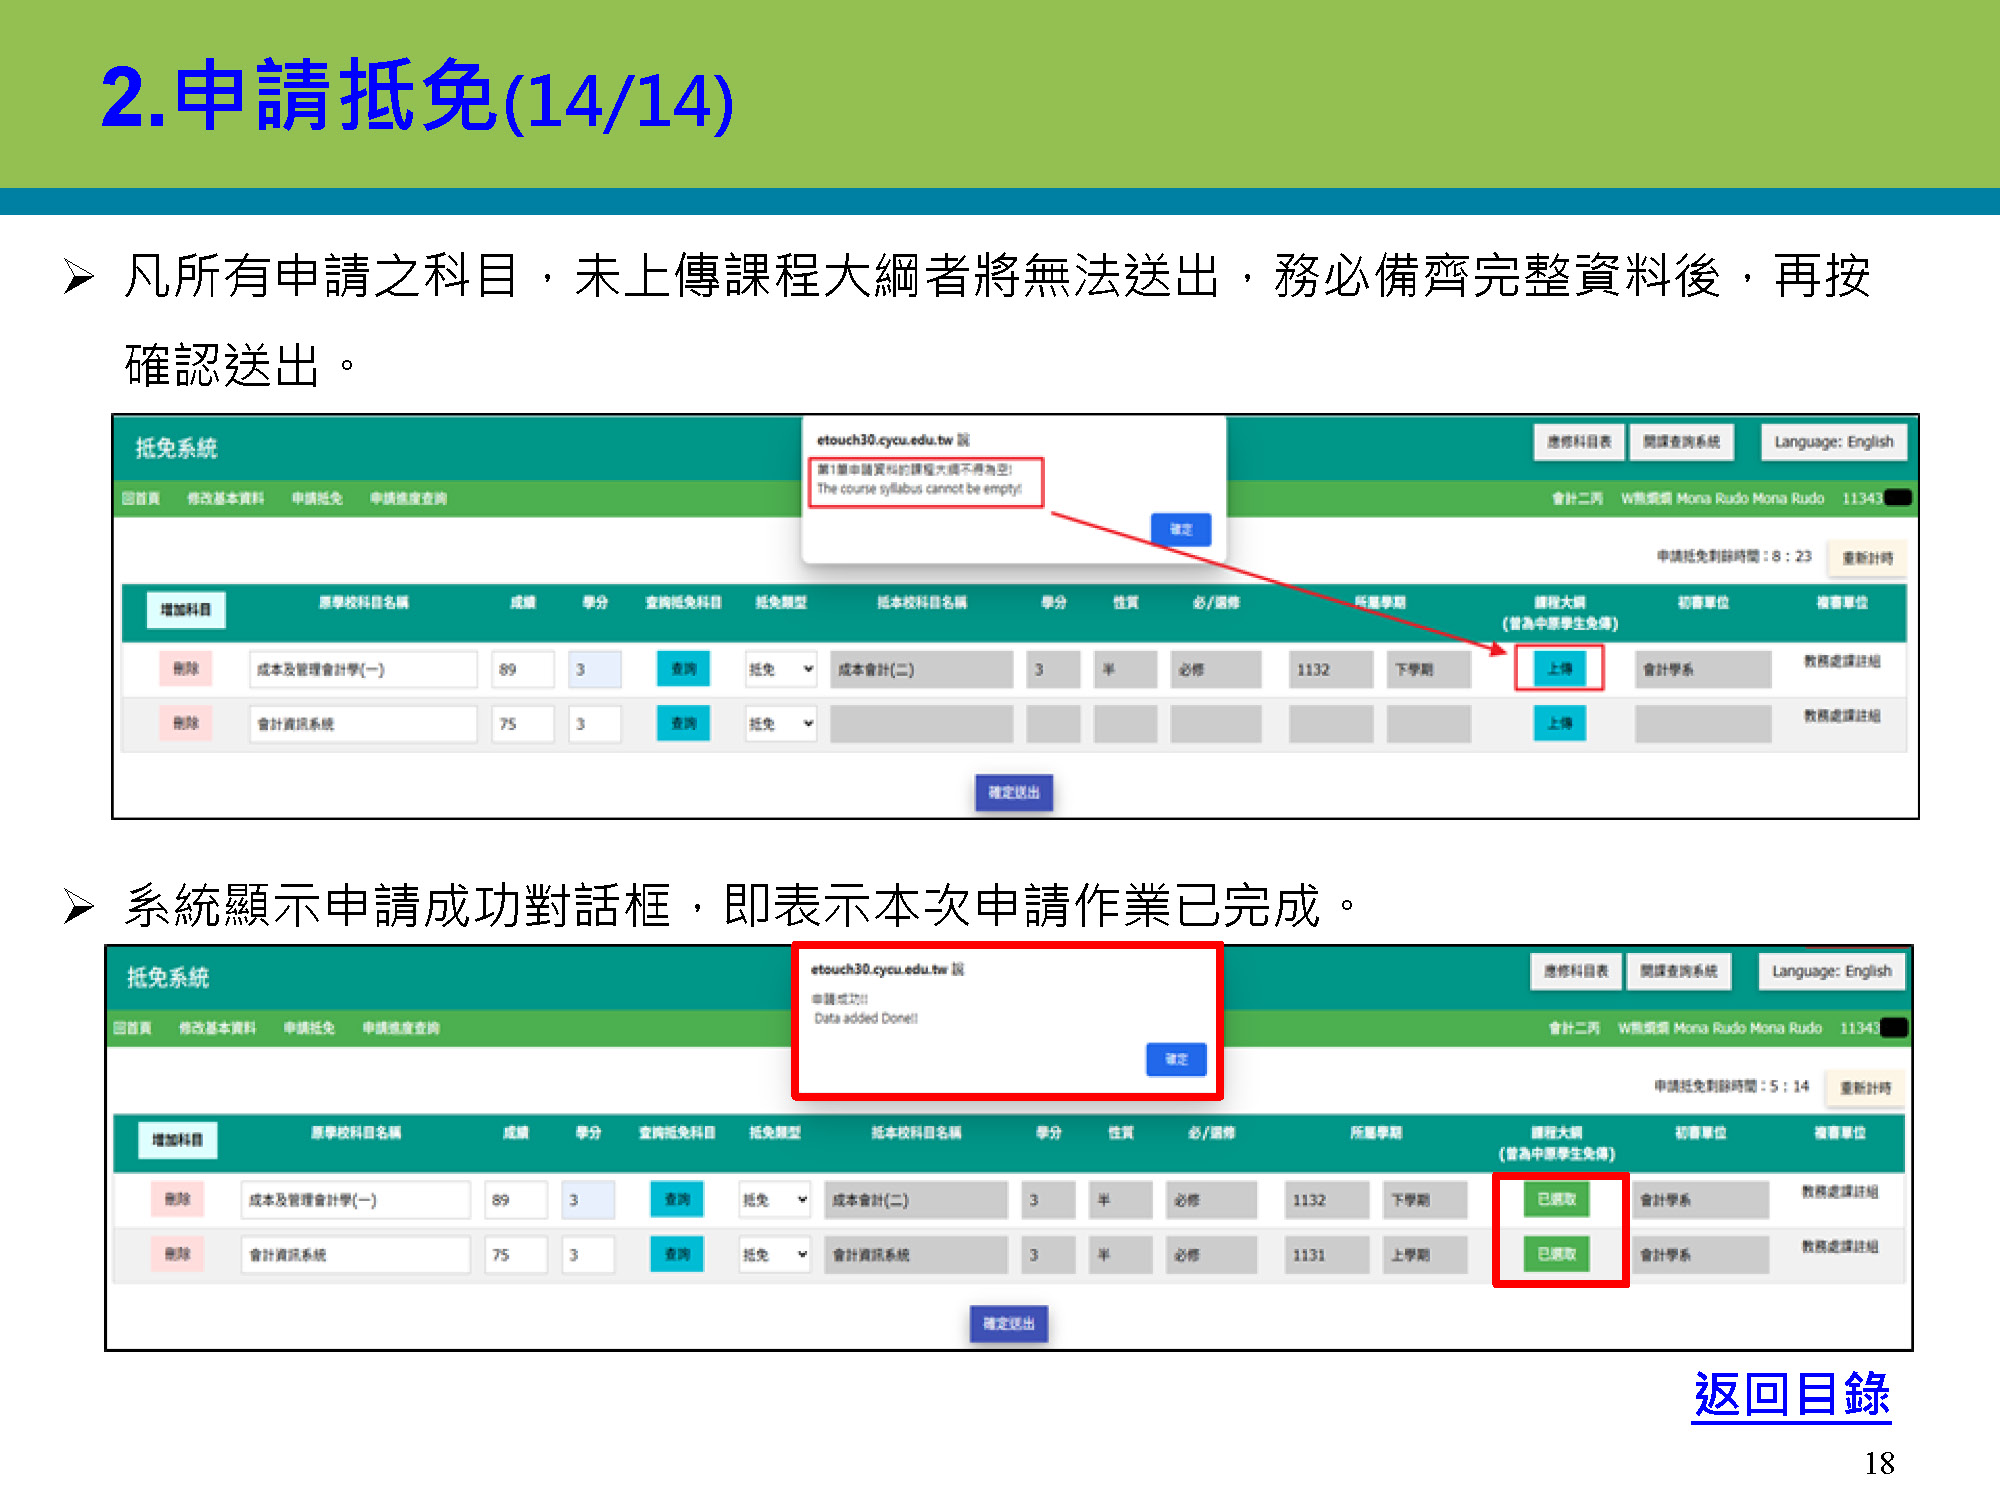
Task: Open 應修科目表 in the lower screenshot
Action: pos(1576,971)
